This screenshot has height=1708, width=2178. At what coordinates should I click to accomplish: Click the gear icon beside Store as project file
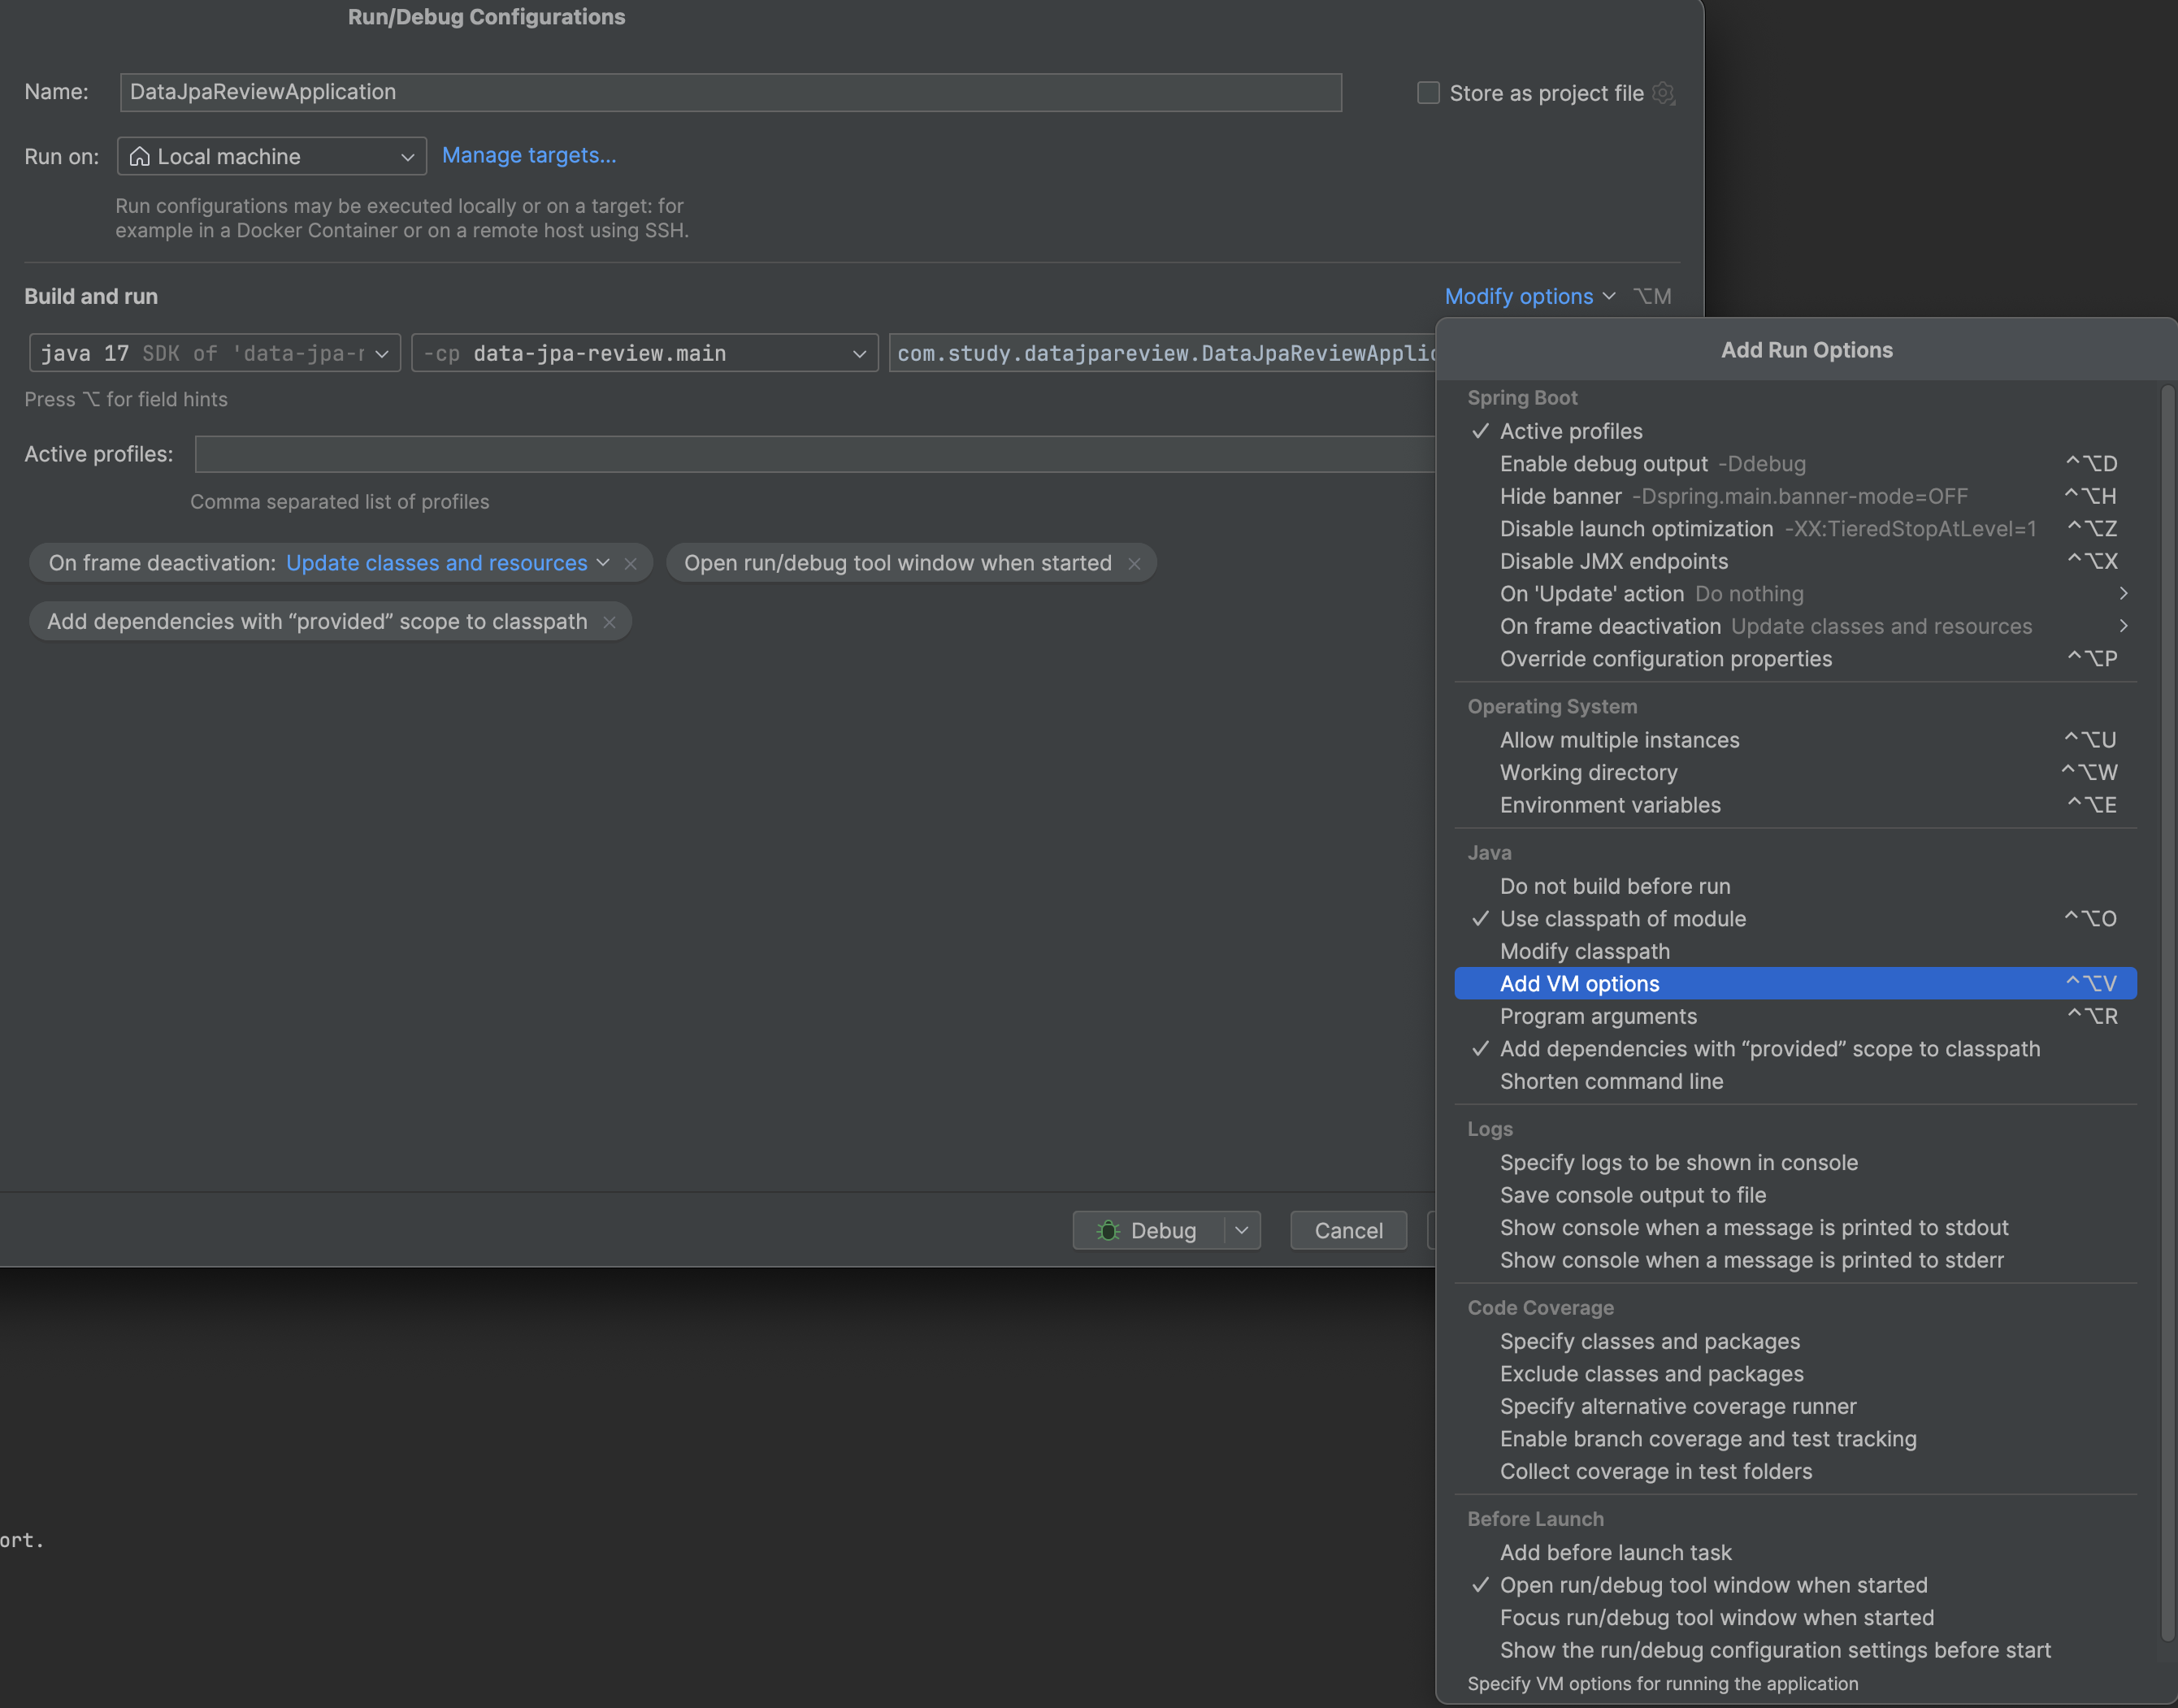[1663, 93]
